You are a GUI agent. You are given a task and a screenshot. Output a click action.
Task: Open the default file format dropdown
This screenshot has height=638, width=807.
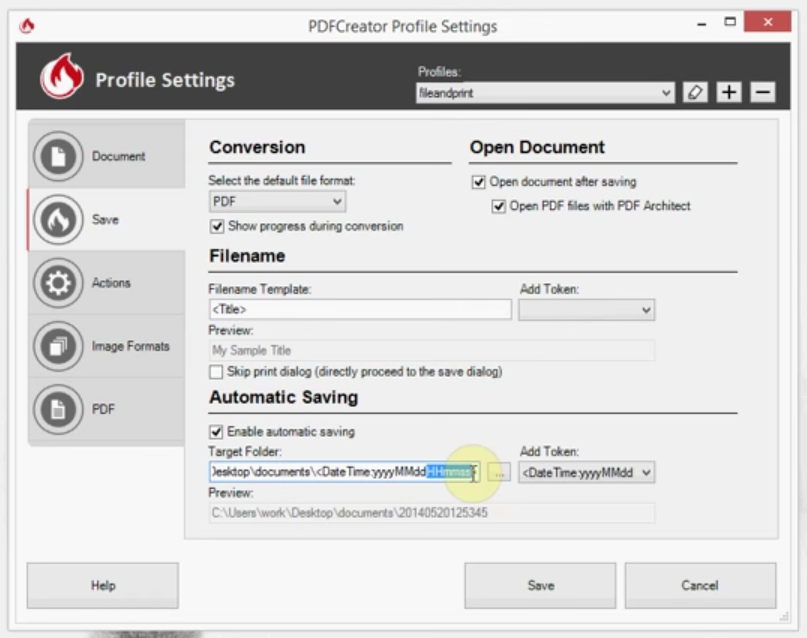click(x=275, y=203)
